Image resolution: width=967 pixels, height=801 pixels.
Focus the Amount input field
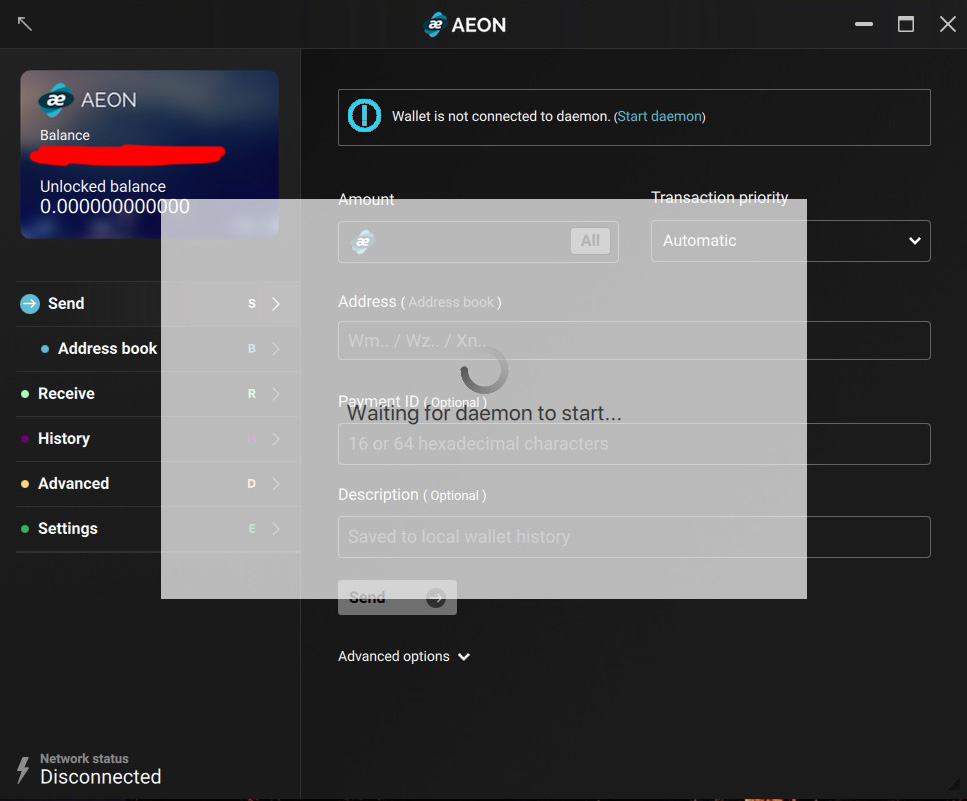click(x=478, y=242)
